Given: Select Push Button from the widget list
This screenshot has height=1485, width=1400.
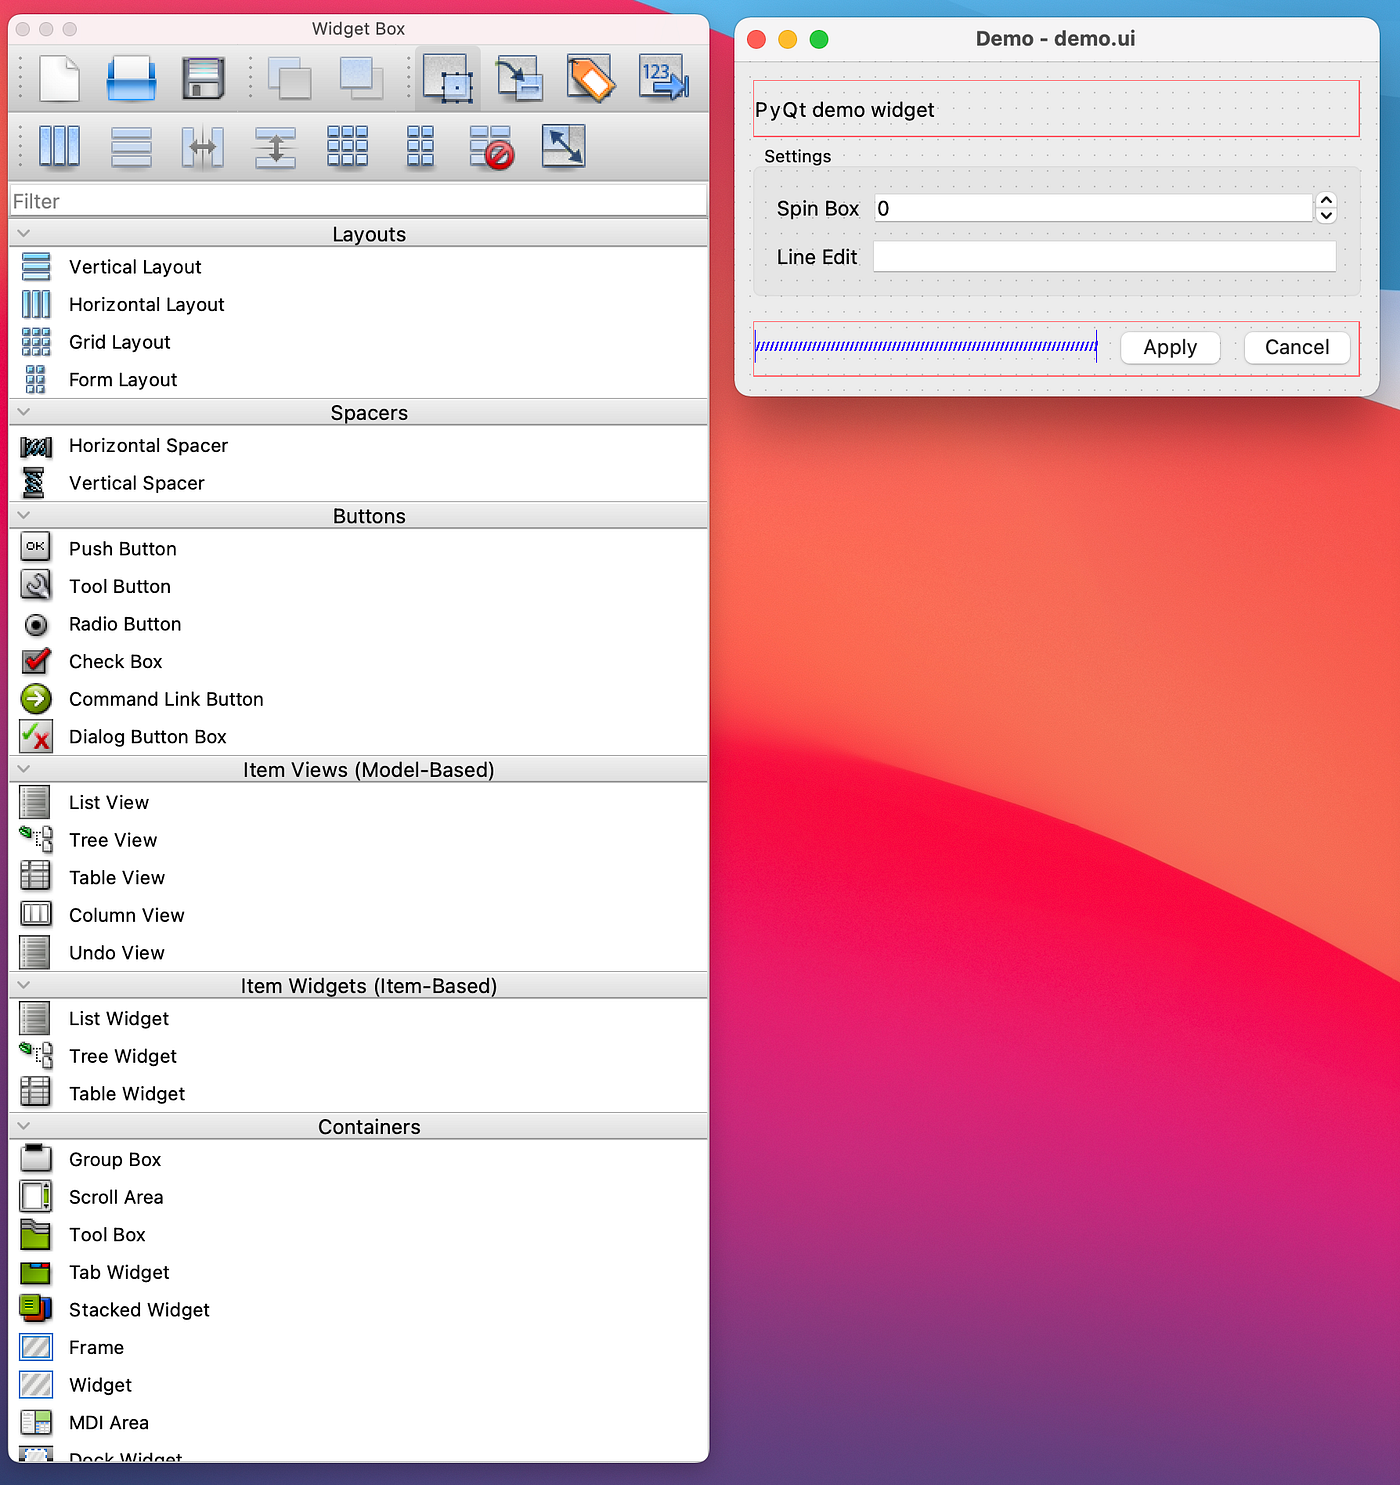Looking at the screenshot, I should 122,548.
